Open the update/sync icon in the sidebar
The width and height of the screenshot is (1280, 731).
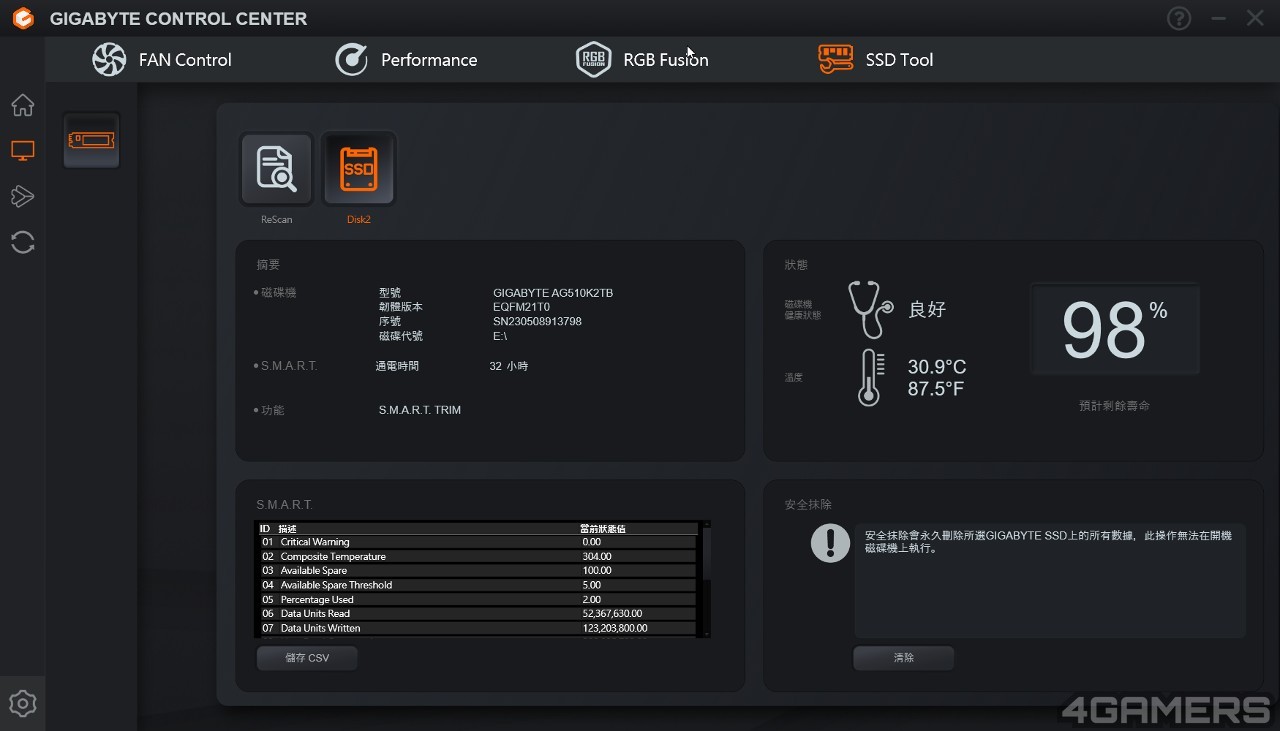coord(22,242)
